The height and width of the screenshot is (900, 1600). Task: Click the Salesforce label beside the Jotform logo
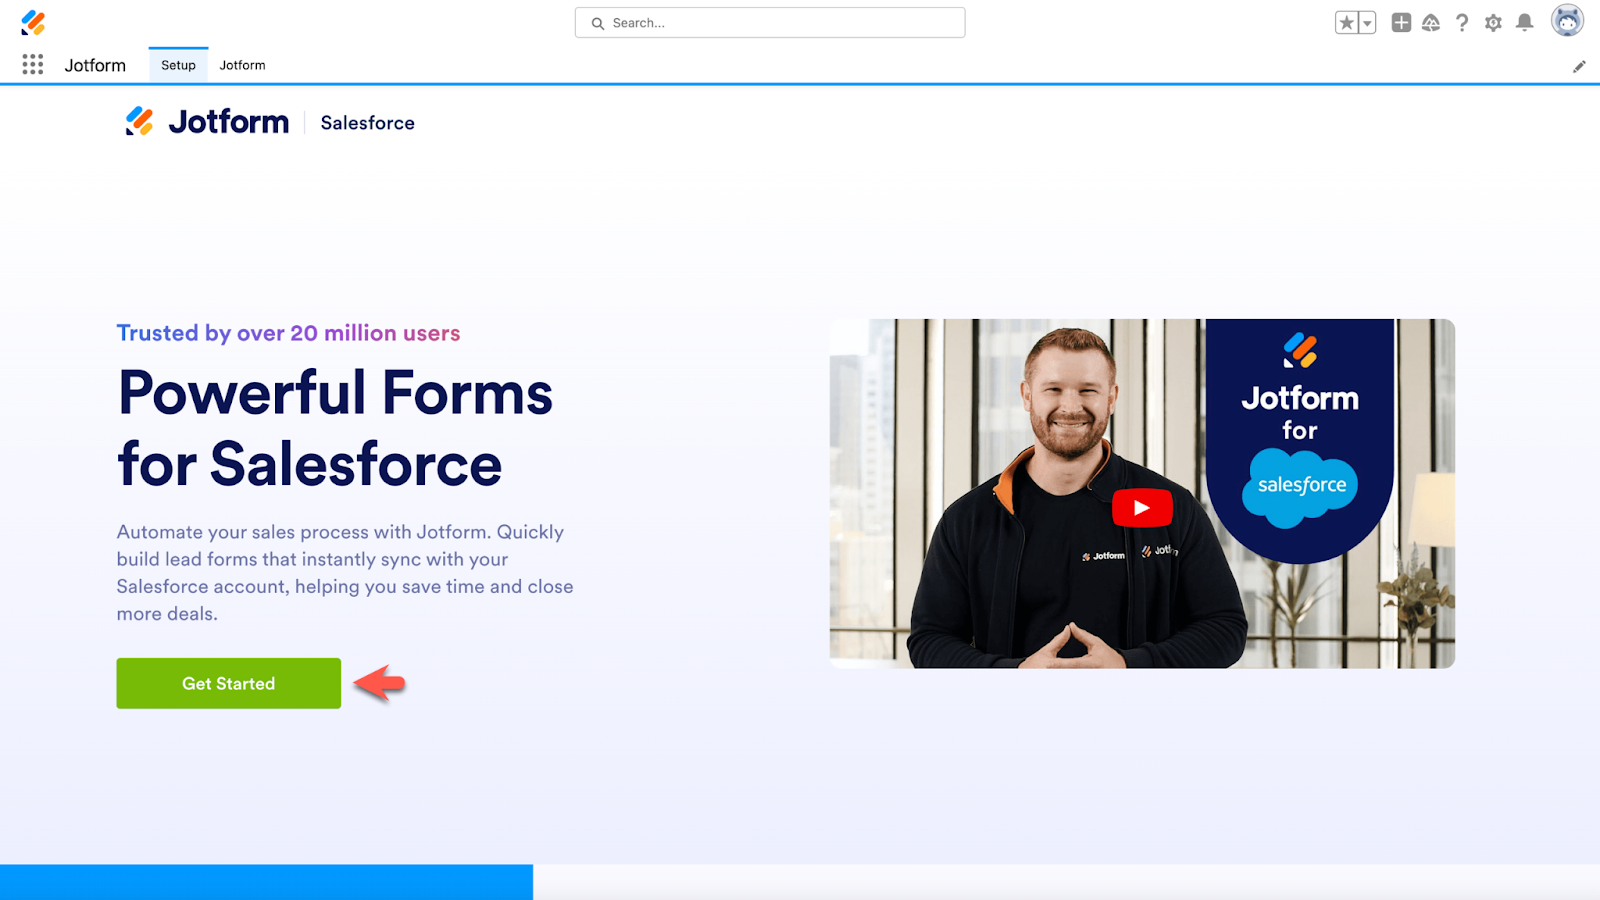367,123
